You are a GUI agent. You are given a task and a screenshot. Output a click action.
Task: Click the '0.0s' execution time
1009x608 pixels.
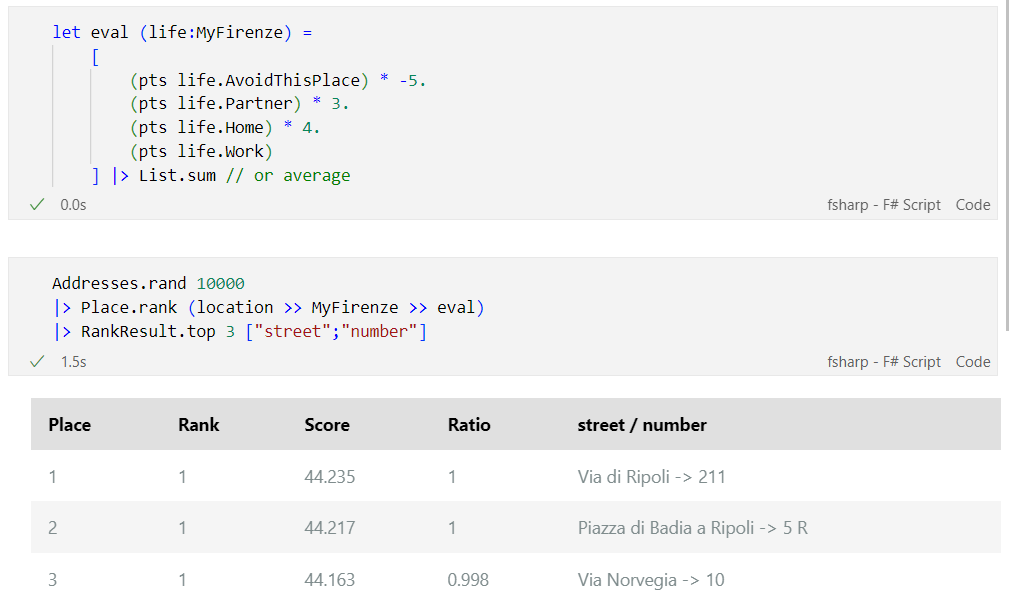[x=73, y=205]
